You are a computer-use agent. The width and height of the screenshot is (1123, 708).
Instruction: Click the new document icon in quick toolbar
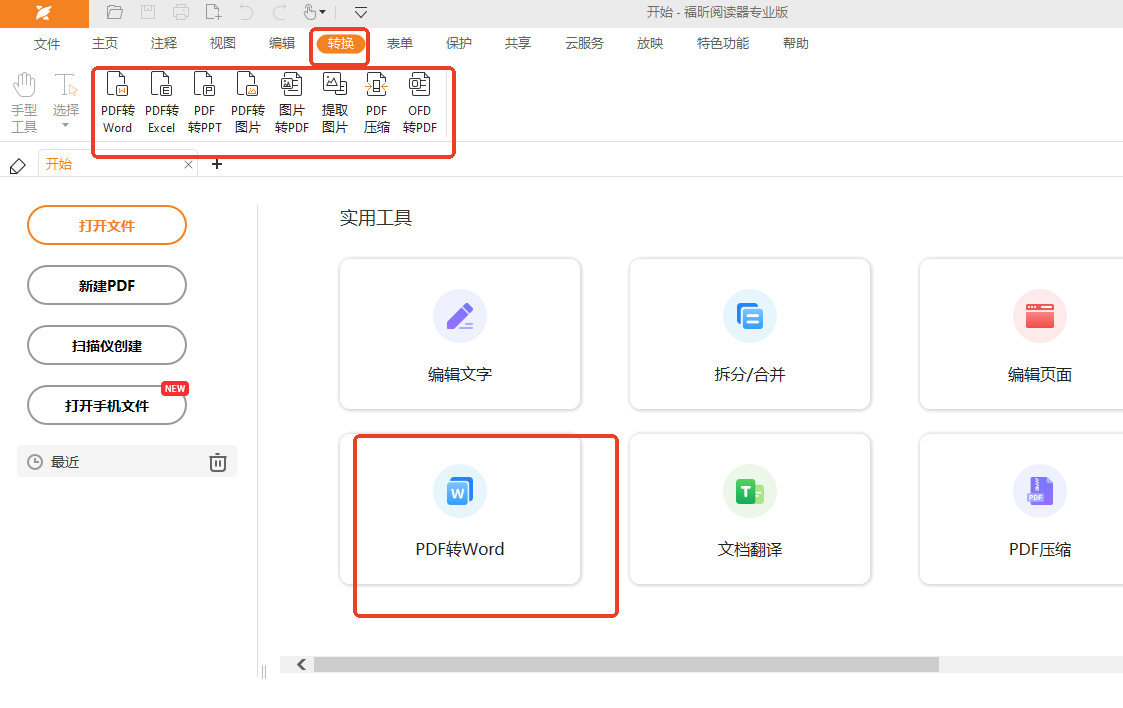(213, 12)
